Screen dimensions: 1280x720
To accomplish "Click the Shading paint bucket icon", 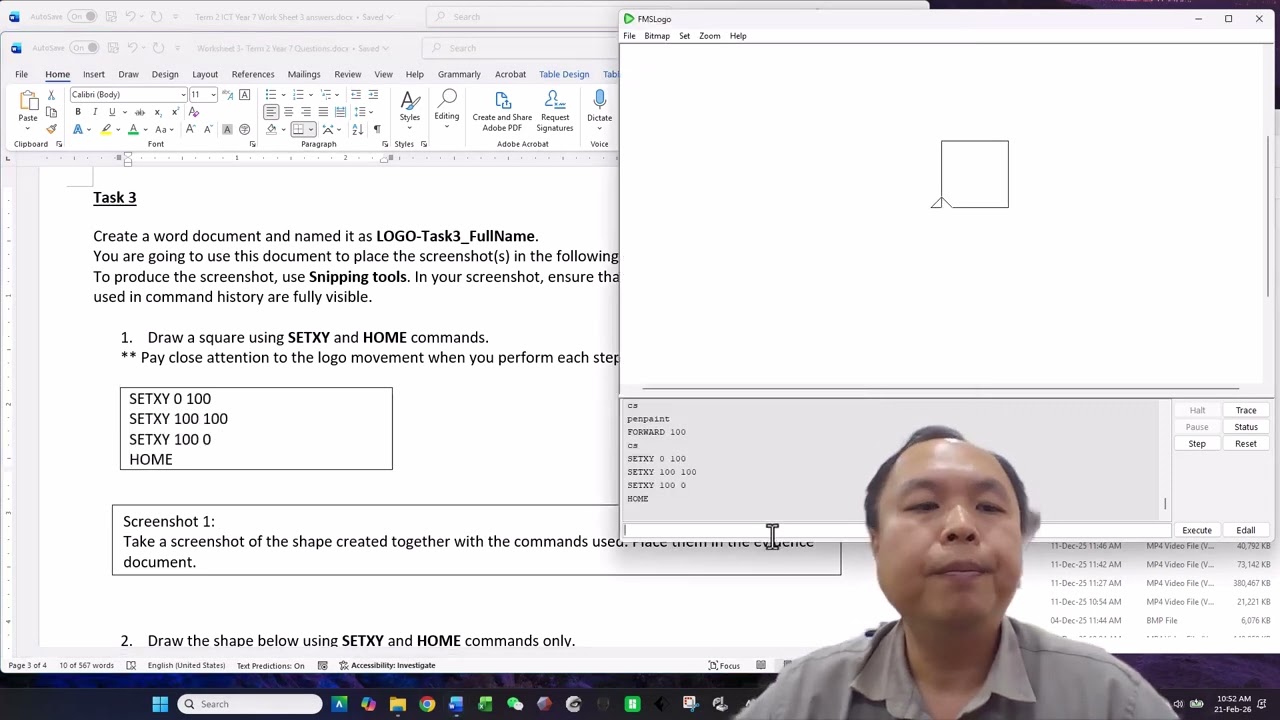I will [272, 129].
